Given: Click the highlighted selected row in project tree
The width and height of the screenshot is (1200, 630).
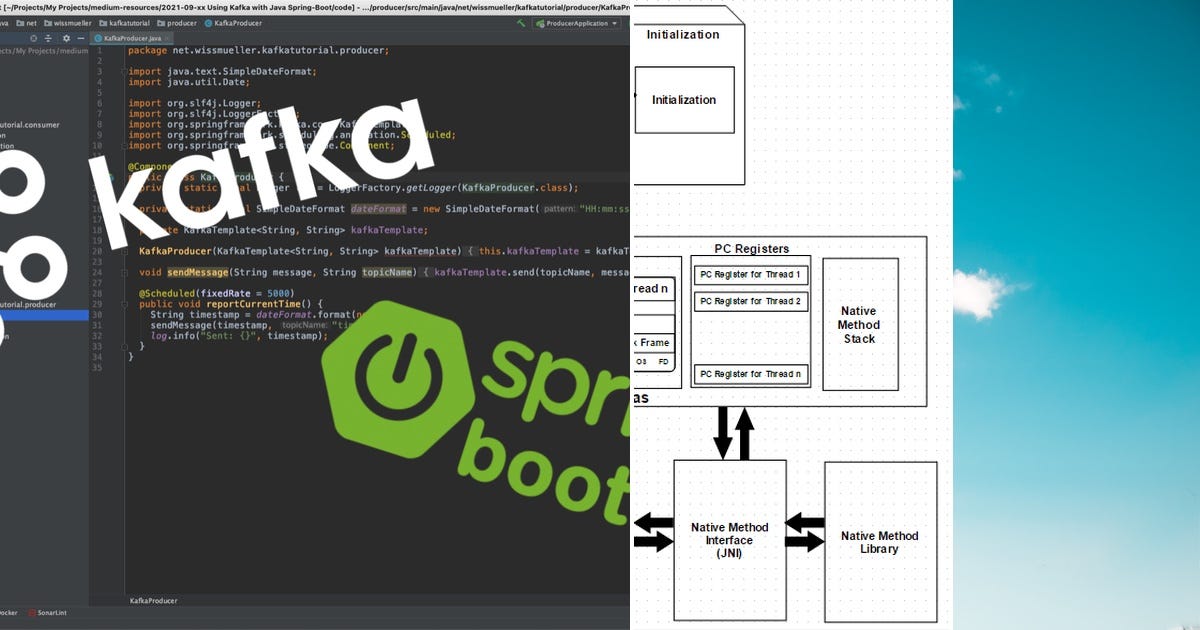Looking at the screenshot, I should click(x=44, y=315).
